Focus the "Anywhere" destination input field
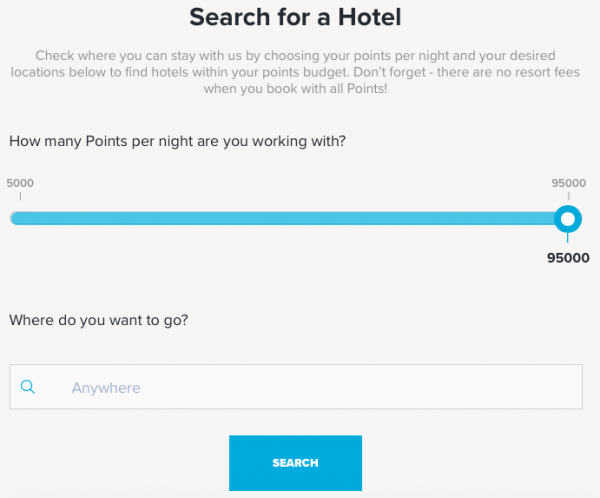The image size is (600, 498). (300, 387)
